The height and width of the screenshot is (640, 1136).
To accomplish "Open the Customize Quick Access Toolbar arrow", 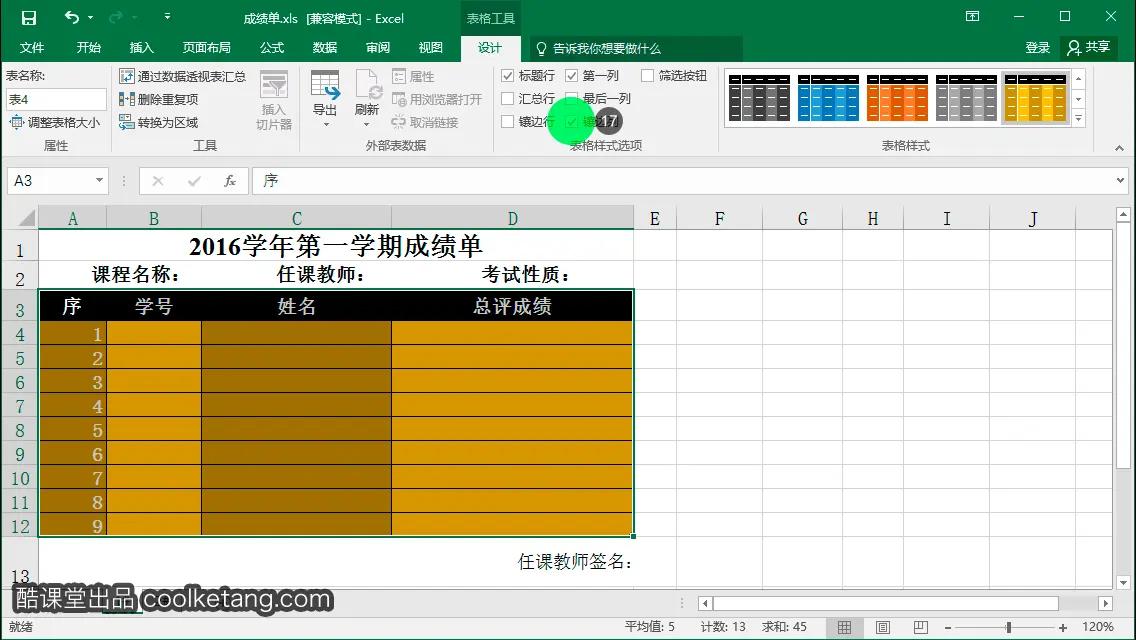I will [167, 17].
